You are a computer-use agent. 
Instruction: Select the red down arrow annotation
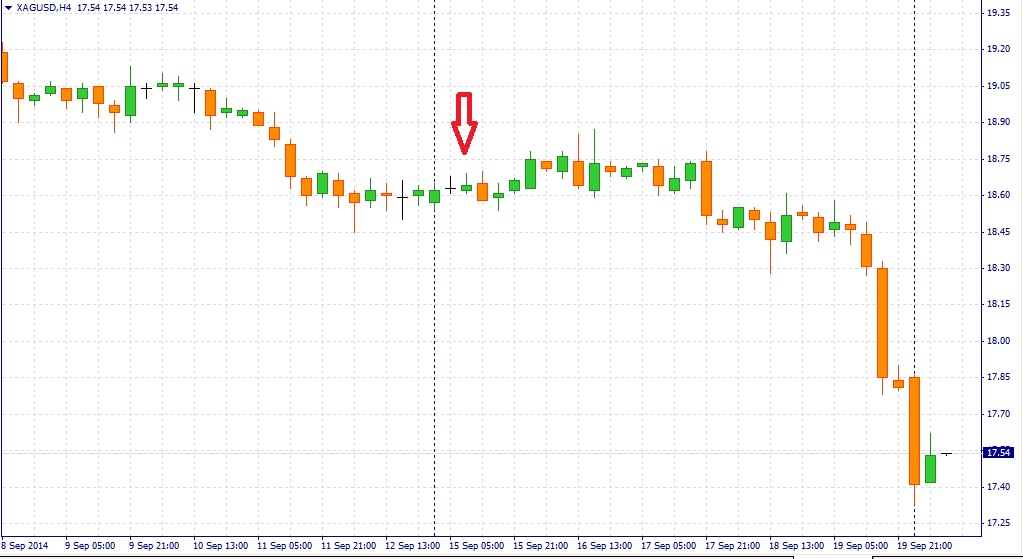pyautogui.click(x=464, y=123)
